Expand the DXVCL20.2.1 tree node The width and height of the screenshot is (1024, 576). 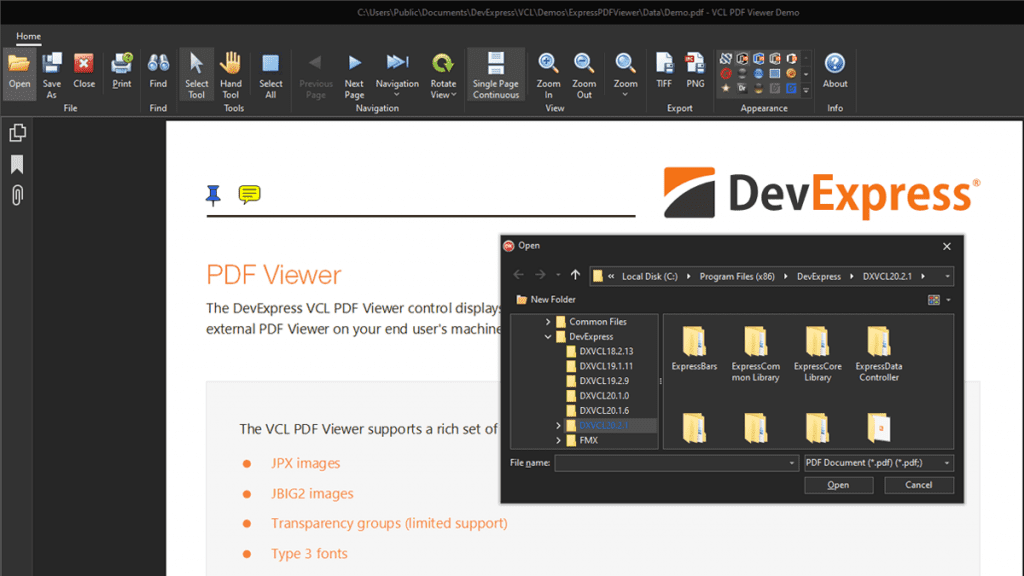pyautogui.click(x=558, y=425)
